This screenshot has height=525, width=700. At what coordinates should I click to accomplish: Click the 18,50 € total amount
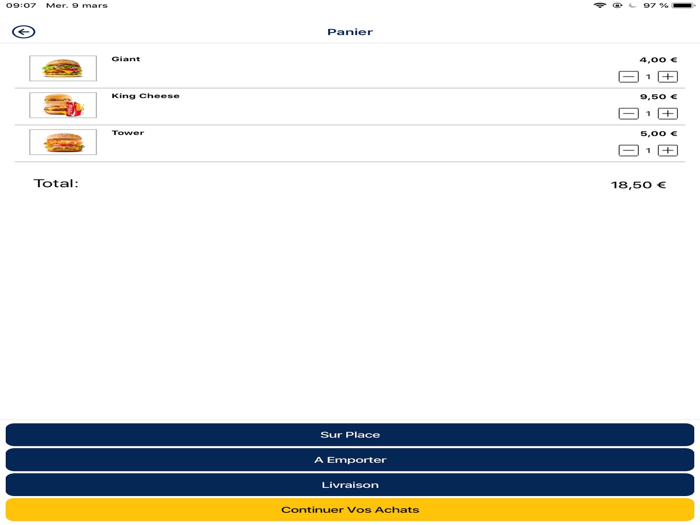(638, 185)
